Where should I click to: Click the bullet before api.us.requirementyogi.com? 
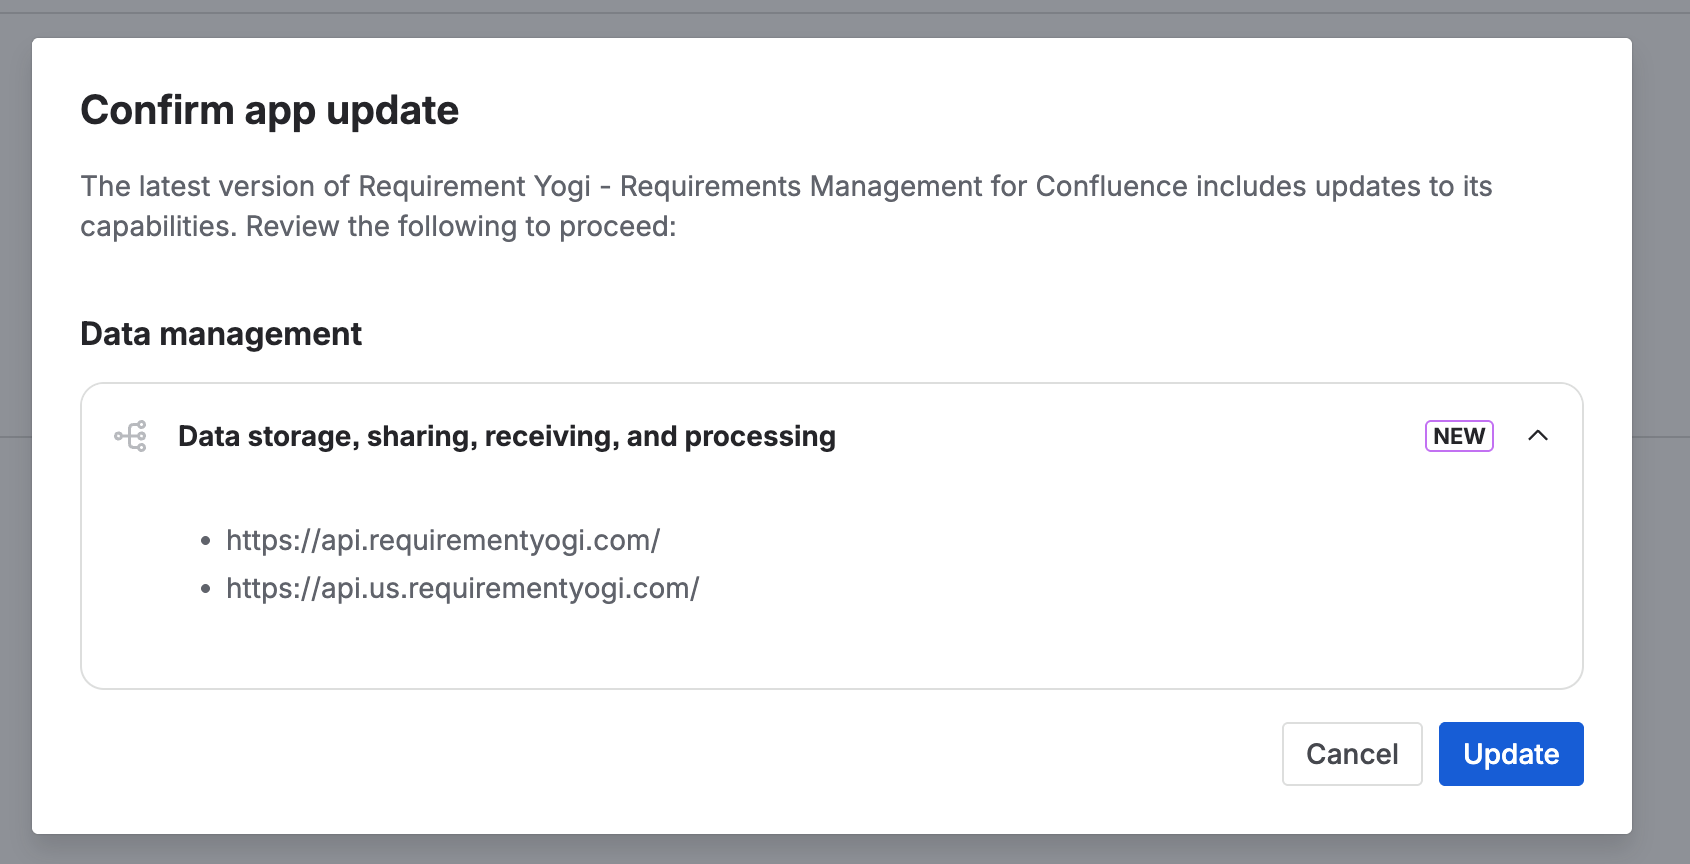click(x=206, y=589)
